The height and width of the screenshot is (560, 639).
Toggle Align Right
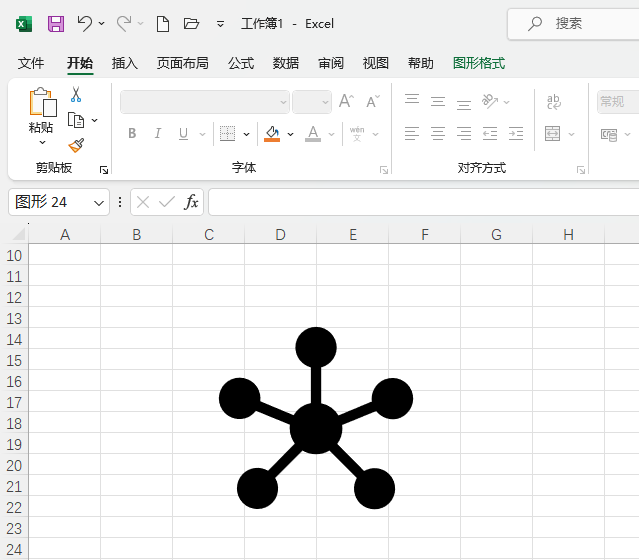464,134
